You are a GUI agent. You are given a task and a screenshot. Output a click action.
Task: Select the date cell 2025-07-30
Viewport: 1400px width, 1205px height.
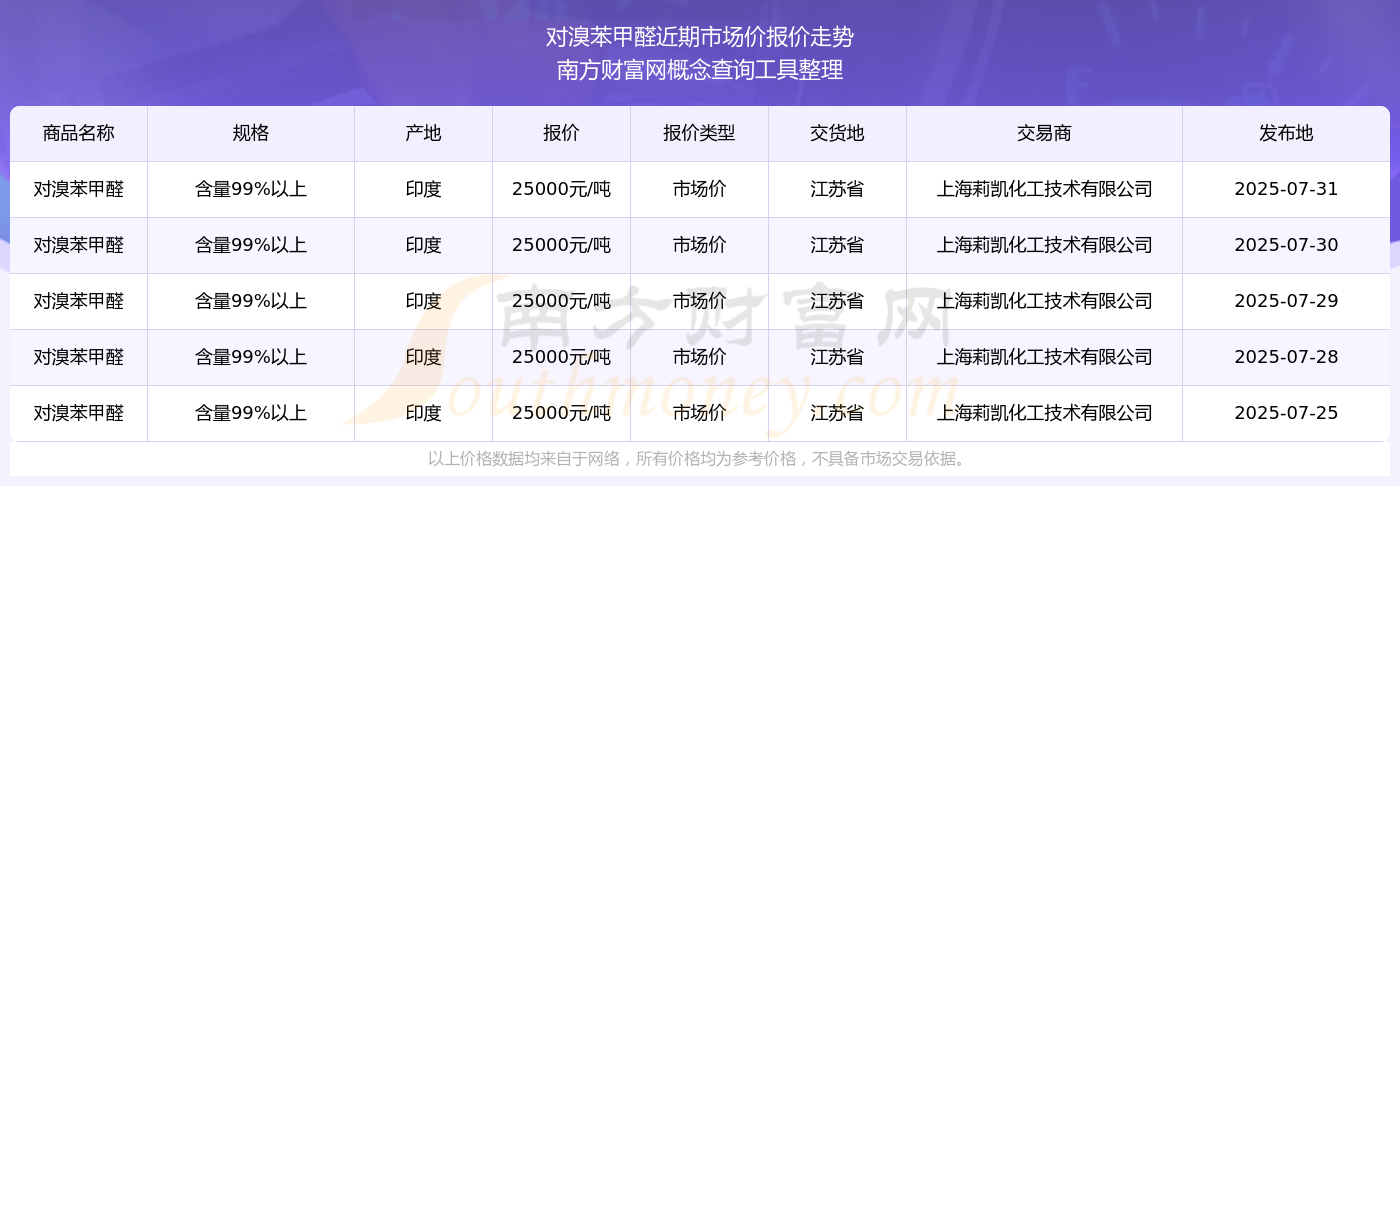(1287, 245)
